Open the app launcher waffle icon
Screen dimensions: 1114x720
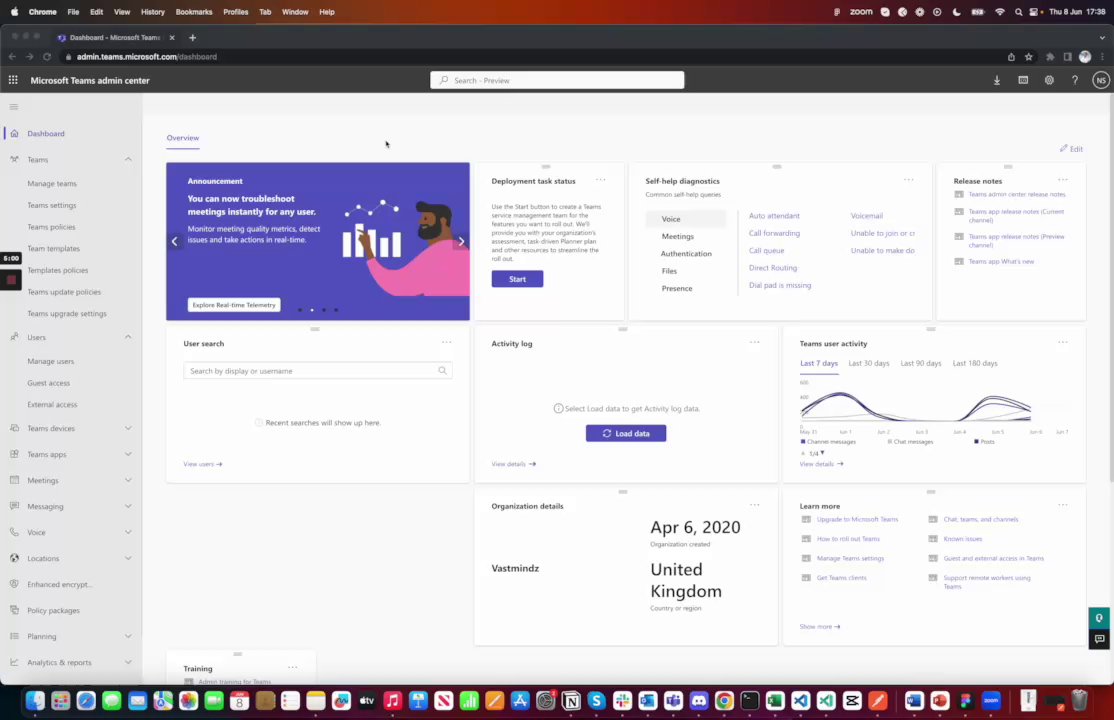13,80
